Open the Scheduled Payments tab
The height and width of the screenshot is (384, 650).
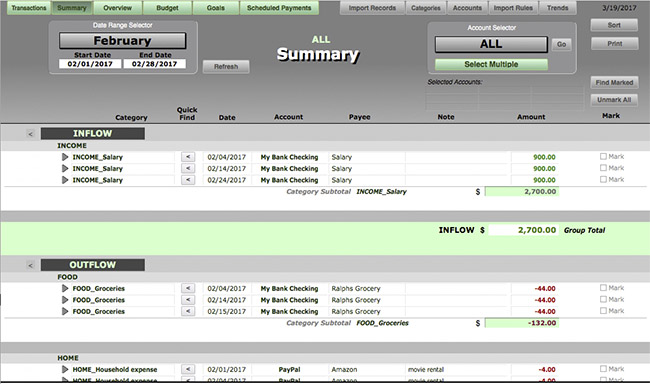279,8
